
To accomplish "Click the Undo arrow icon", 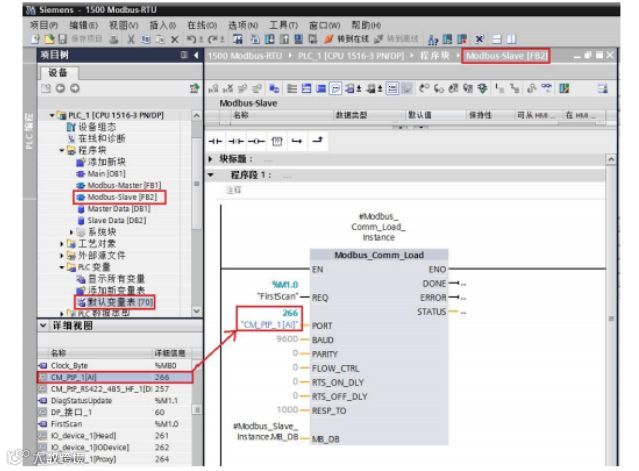I will (194, 40).
